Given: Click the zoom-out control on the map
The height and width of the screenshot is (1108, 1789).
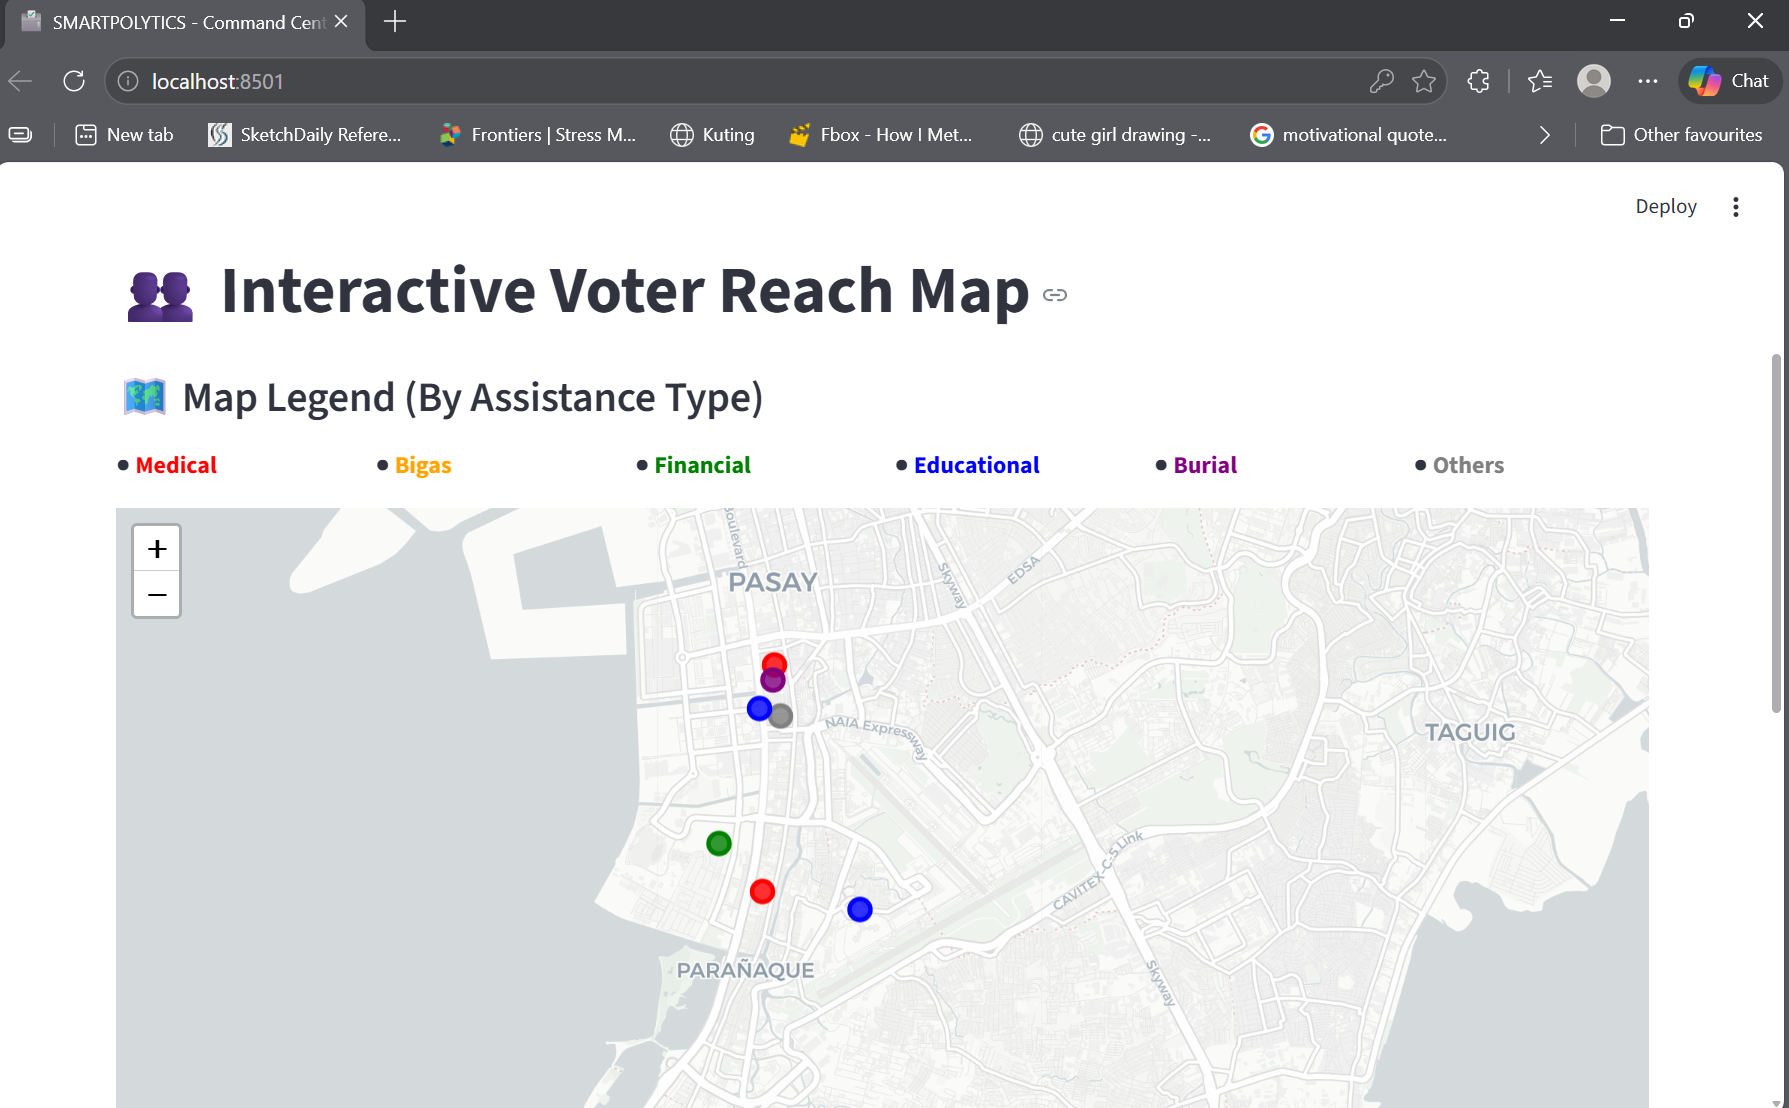Looking at the screenshot, I should [156, 594].
